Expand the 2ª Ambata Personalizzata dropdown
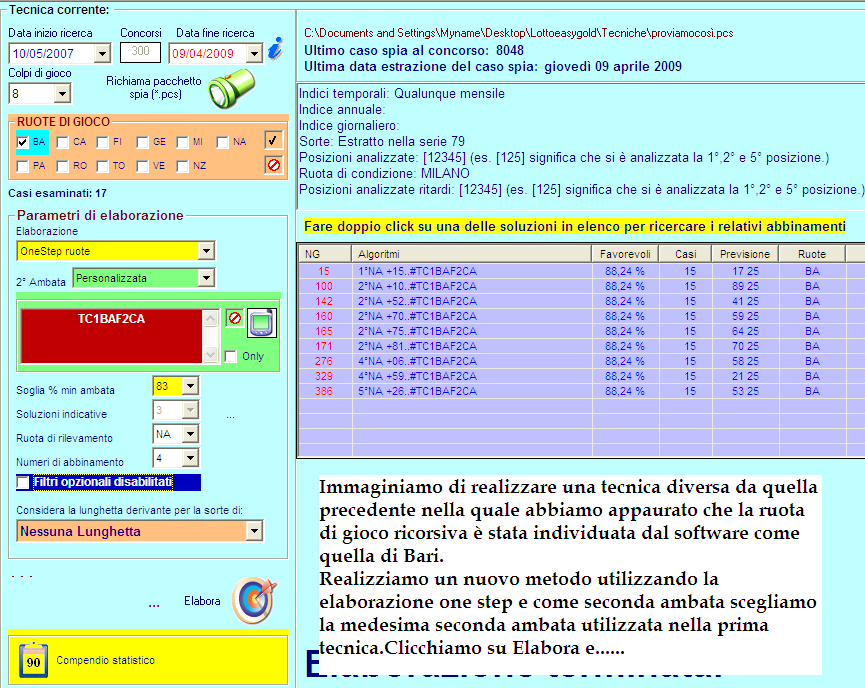The image size is (865, 688). (206, 278)
